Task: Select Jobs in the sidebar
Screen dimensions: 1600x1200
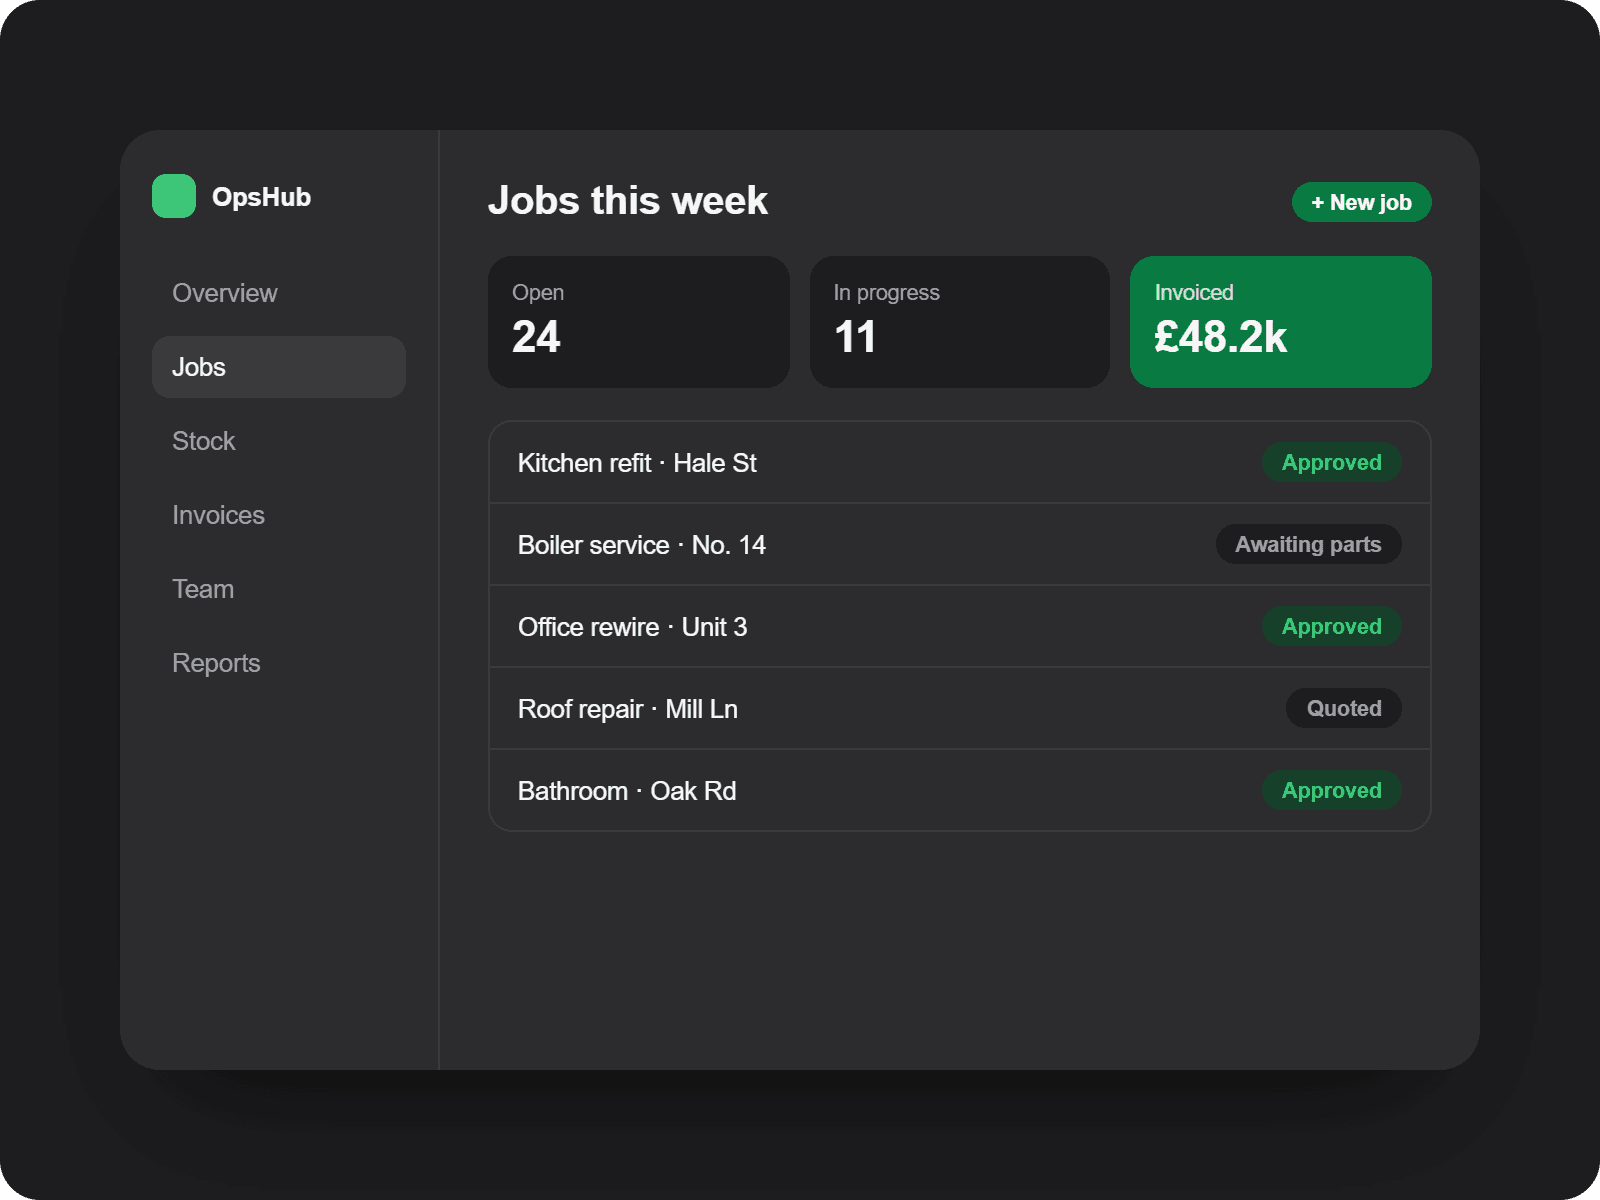Action: 279,367
